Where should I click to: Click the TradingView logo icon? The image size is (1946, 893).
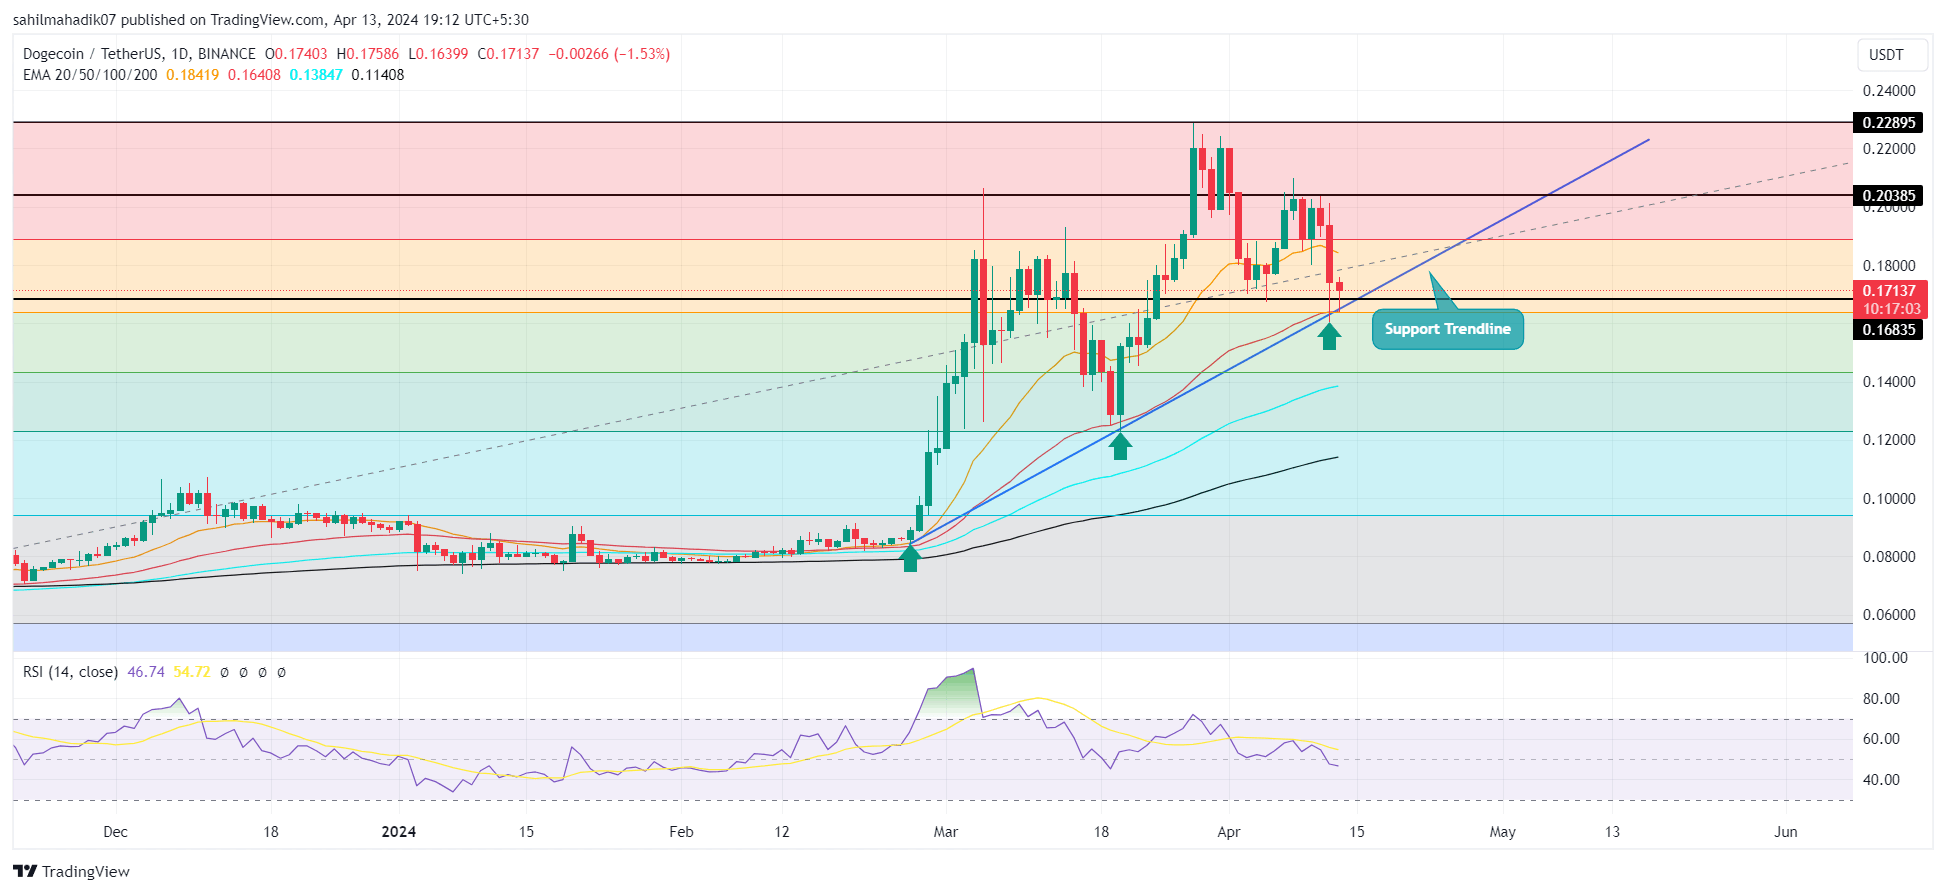pyautogui.click(x=25, y=871)
